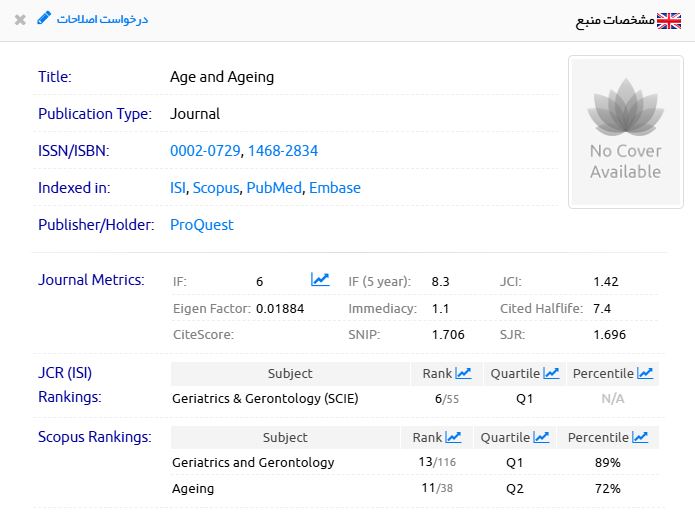Open ISSN 0002-0729 link
695x525 pixels.
pyautogui.click(x=205, y=151)
